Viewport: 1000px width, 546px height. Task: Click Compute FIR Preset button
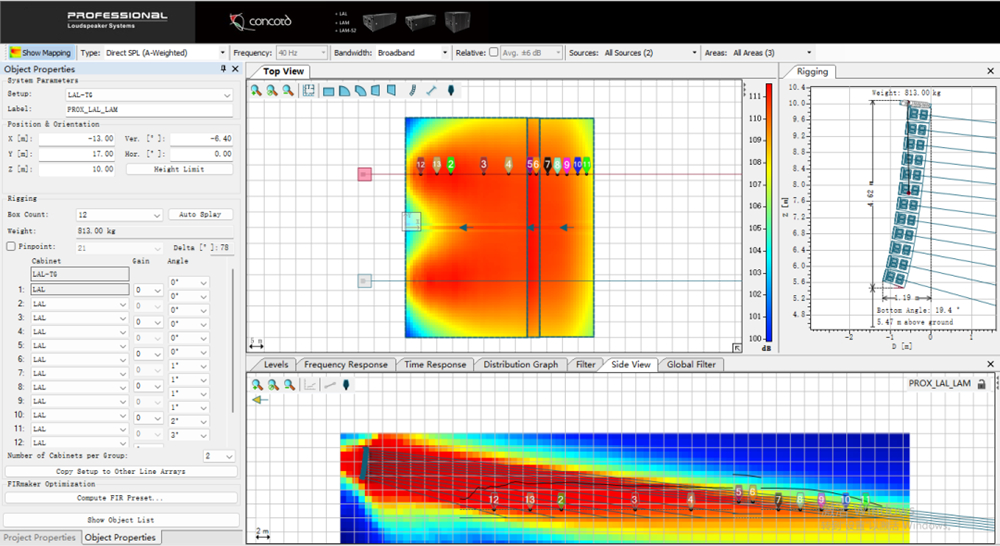tap(121, 498)
